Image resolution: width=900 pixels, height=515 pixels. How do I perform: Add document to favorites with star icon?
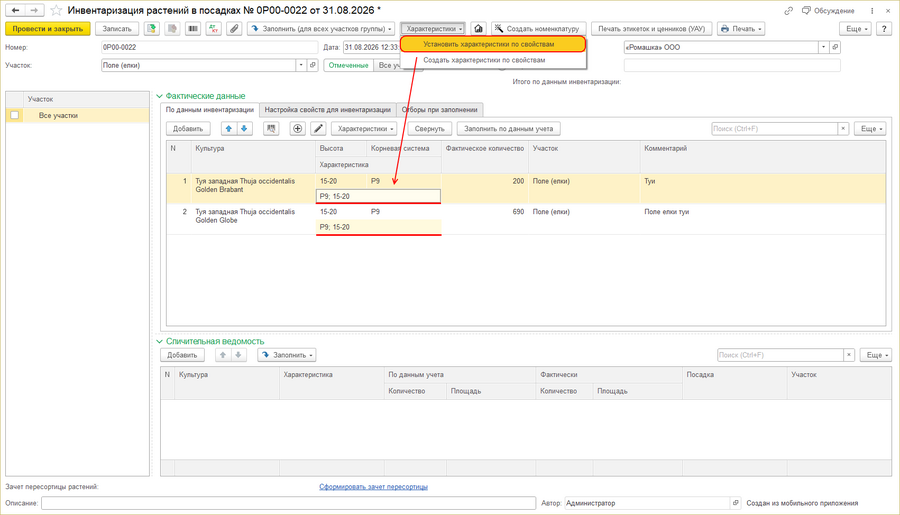56,10
